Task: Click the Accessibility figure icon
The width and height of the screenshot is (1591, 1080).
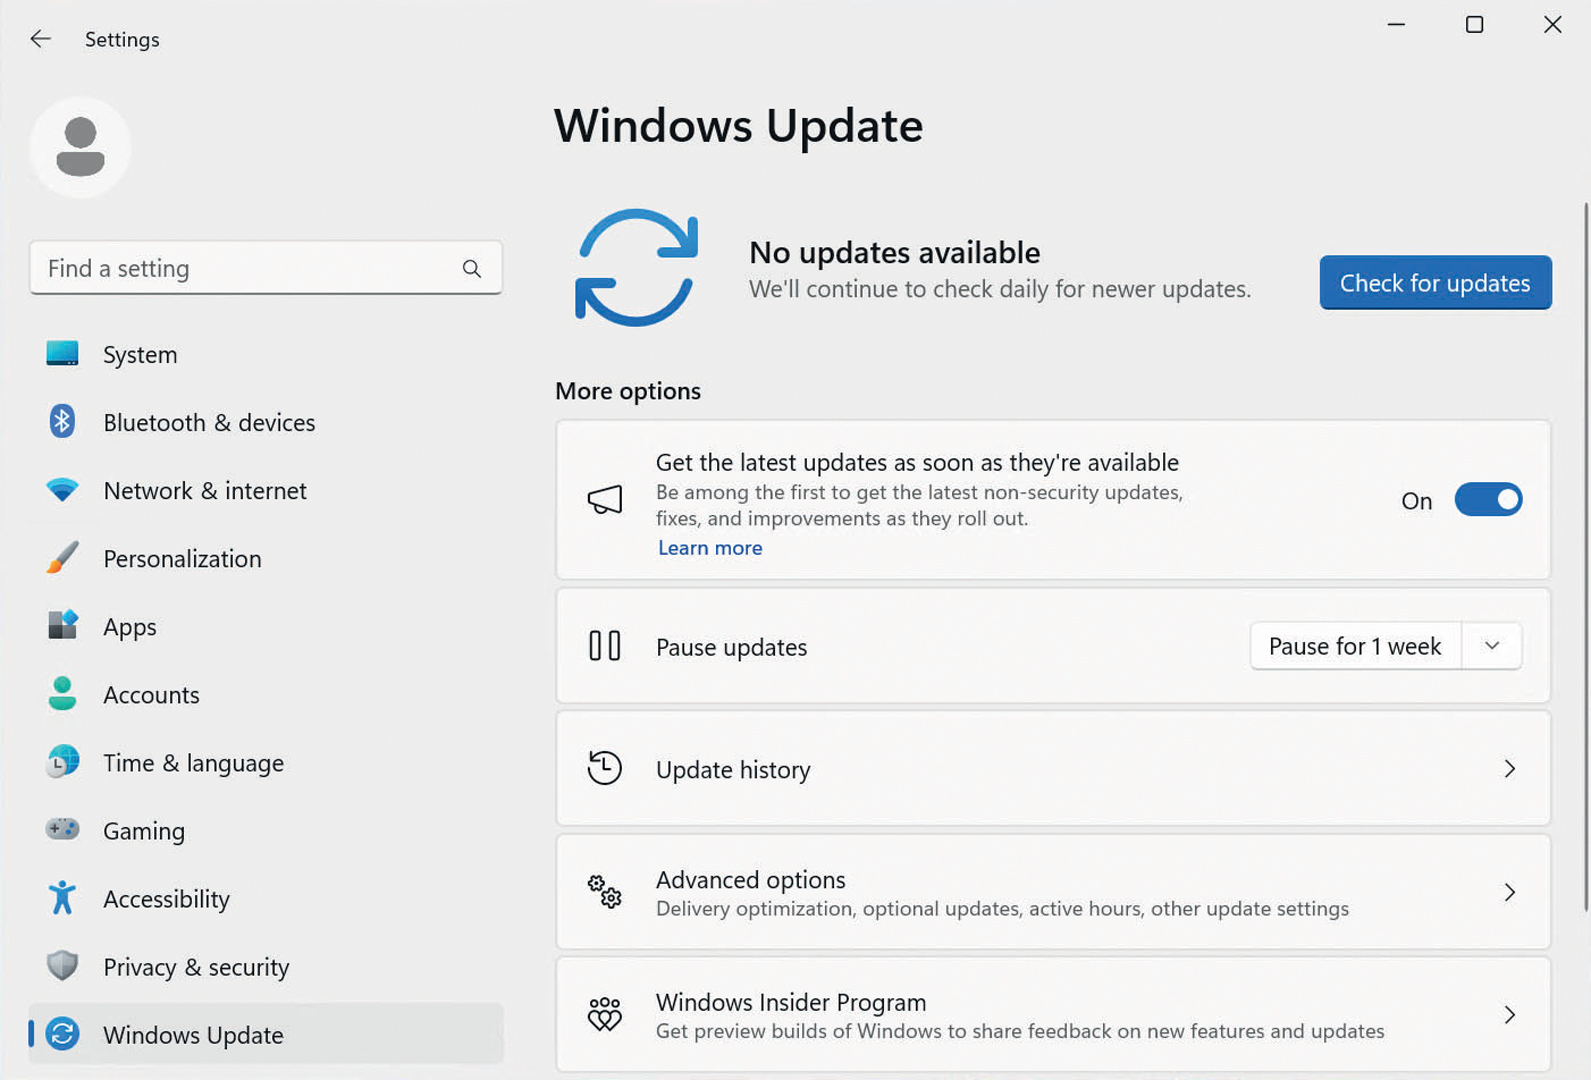Action: pyautogui.click(x=62, y=897)
